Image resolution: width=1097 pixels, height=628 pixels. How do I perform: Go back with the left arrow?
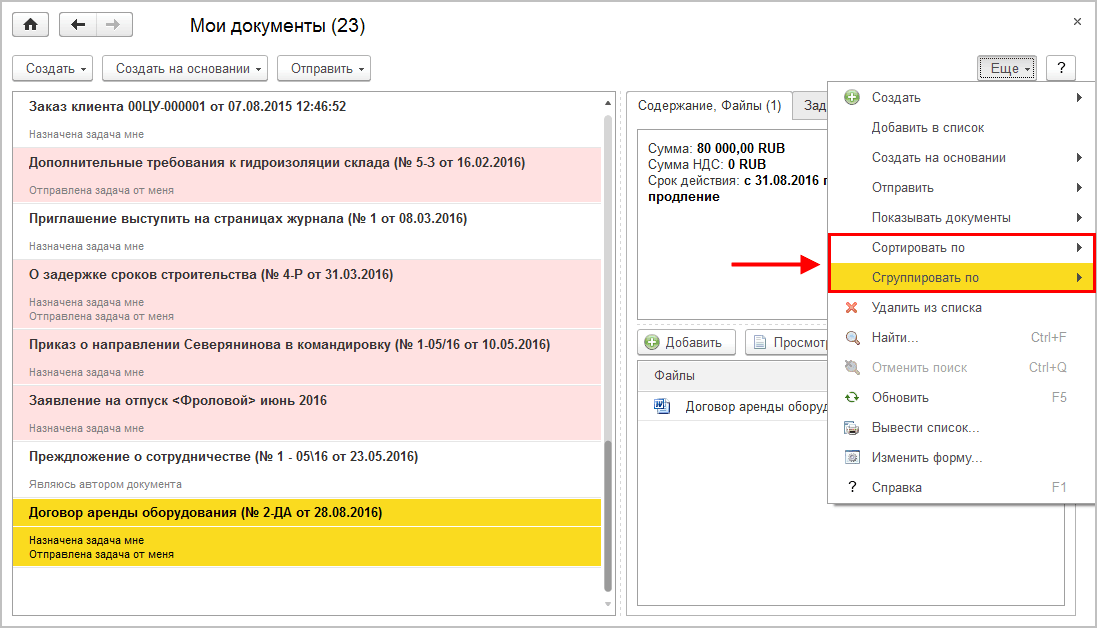pyautogui.click(x=77, y=25)
